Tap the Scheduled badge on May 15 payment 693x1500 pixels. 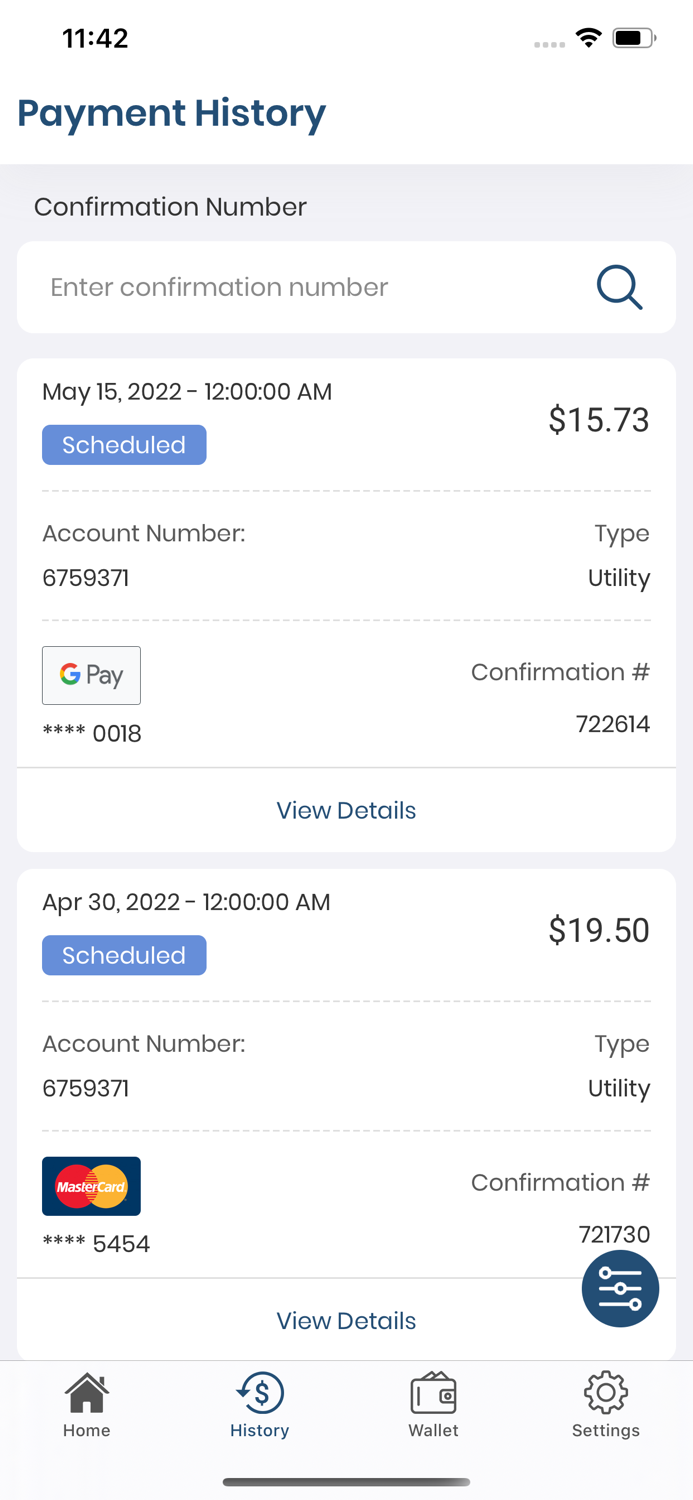tap(124, 445)
